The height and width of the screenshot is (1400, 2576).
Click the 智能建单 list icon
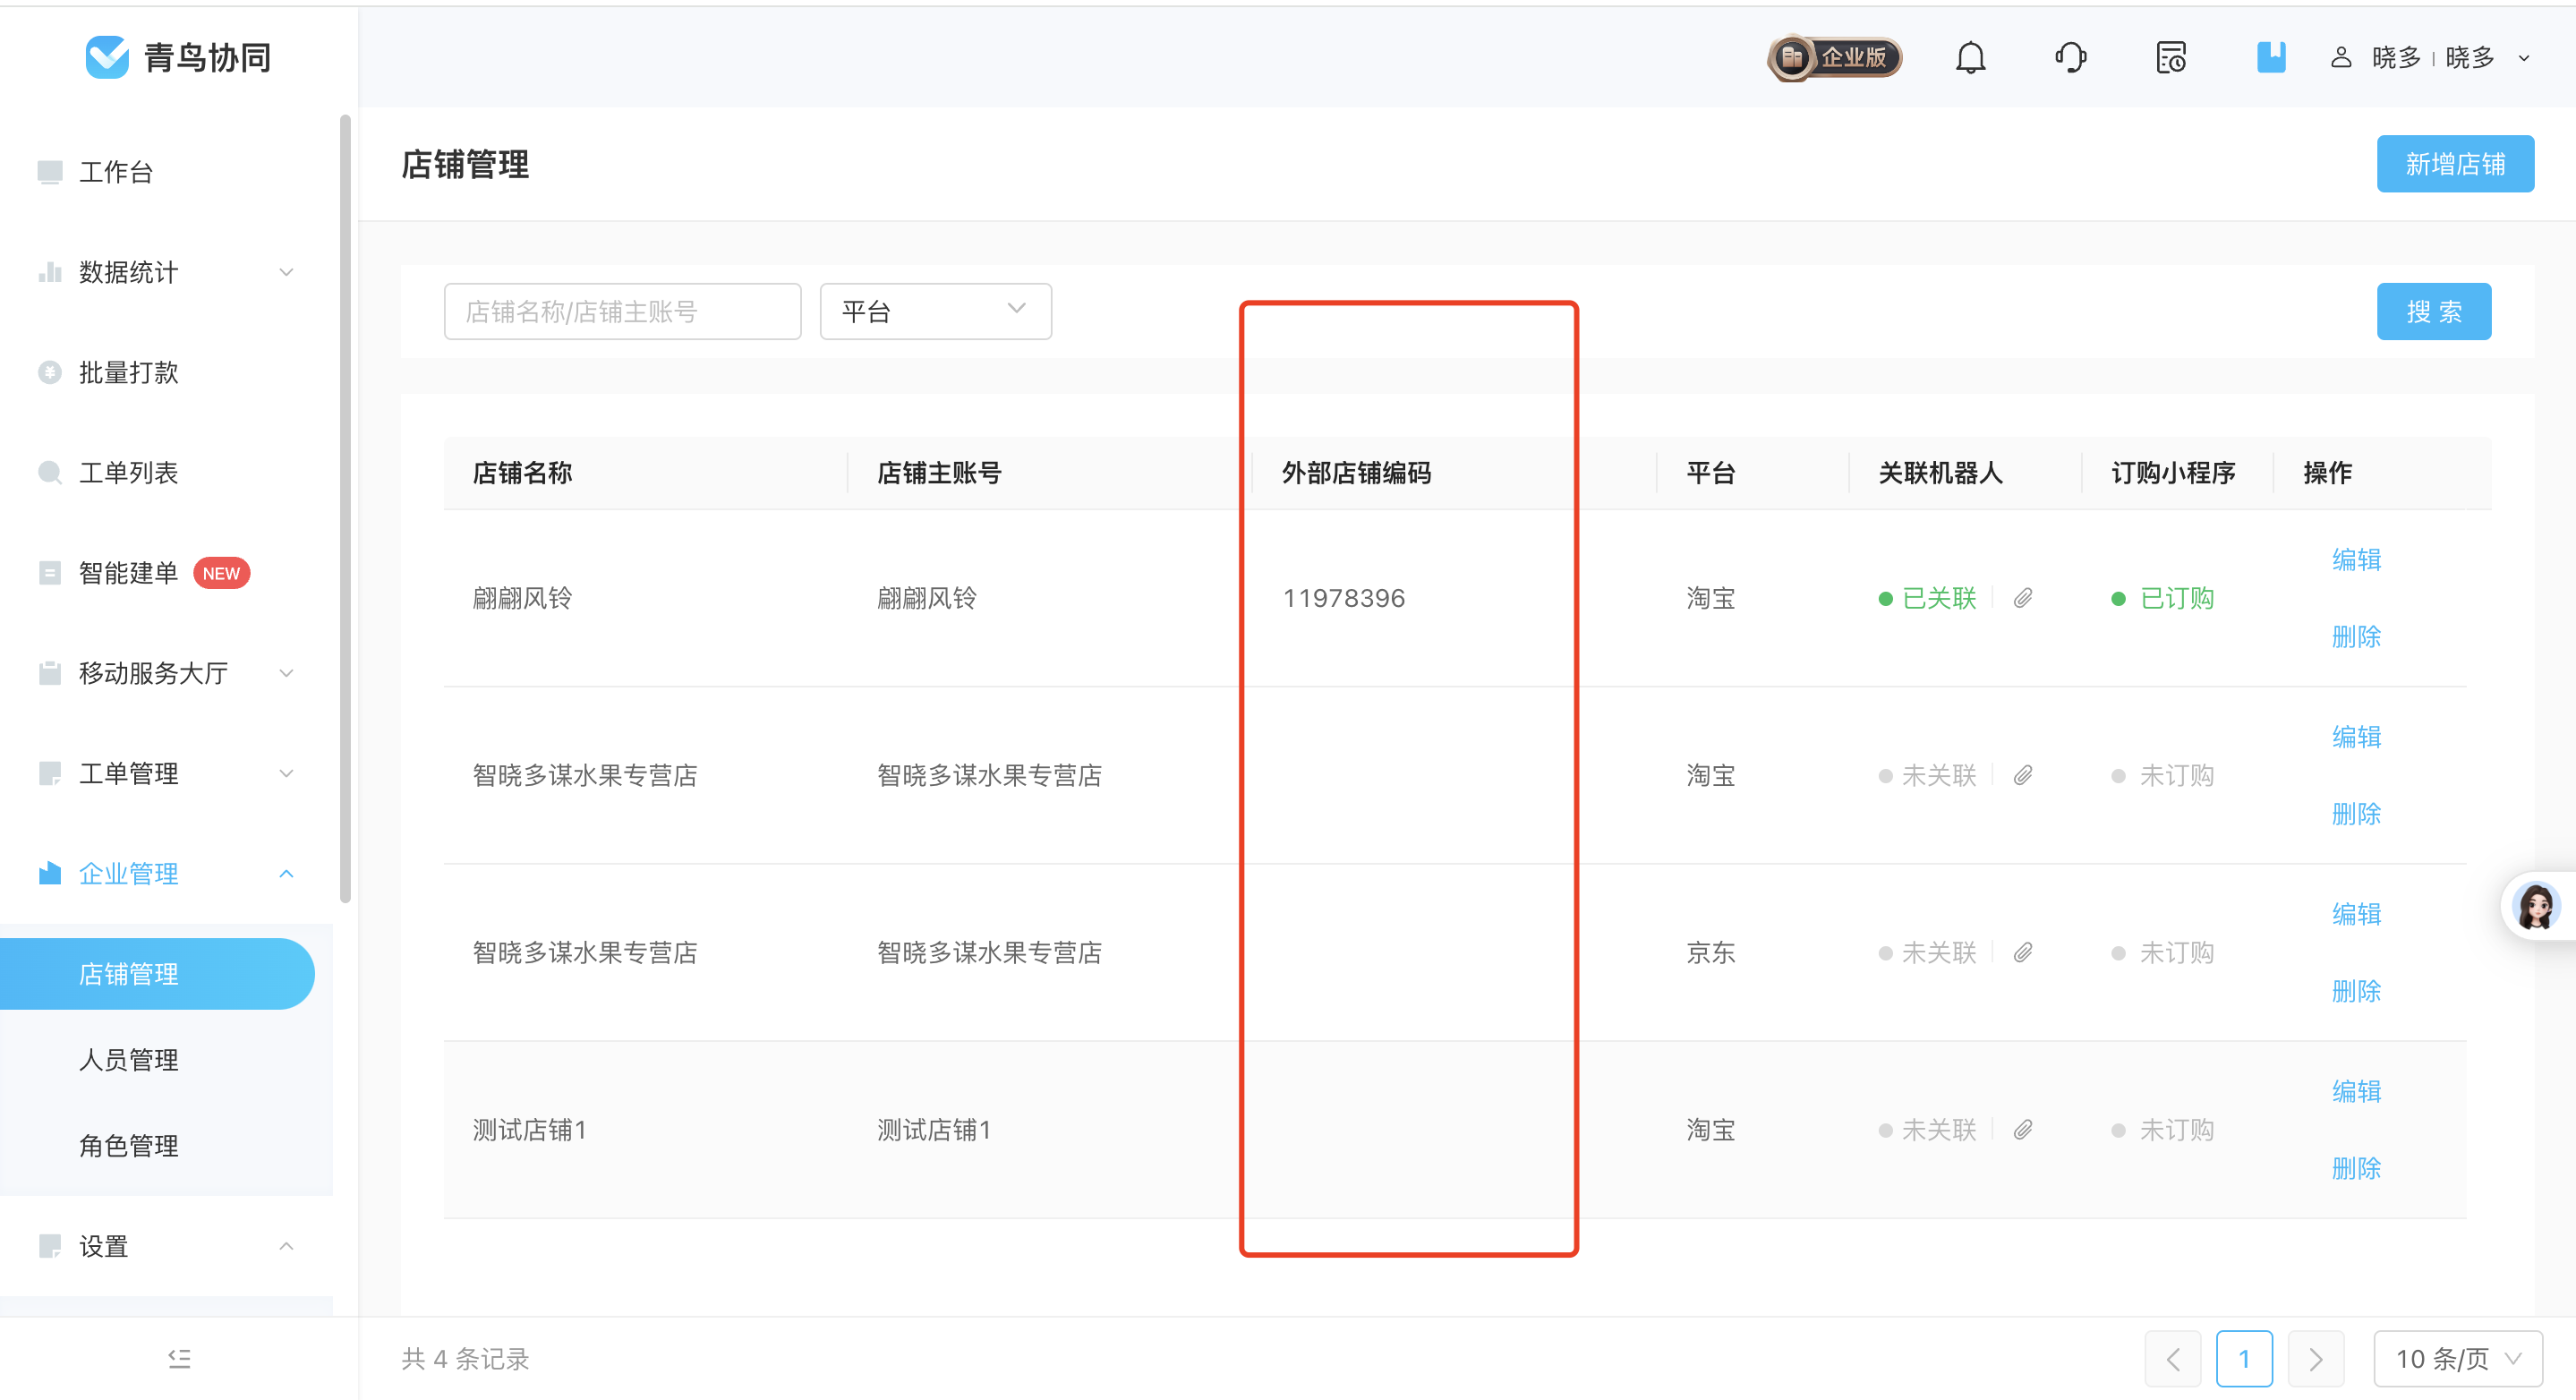50,573
